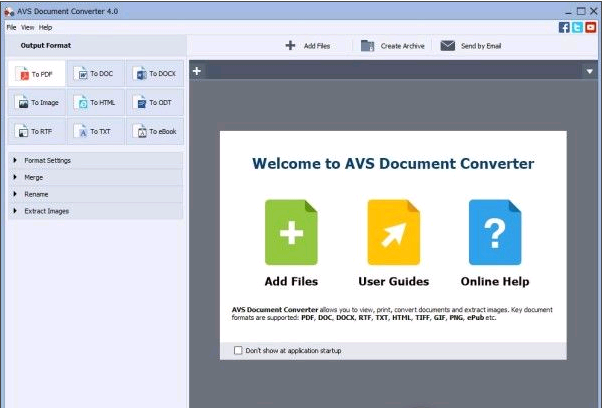Open the View menu
This screenshot has height=408, width=603.
(27, 27)
